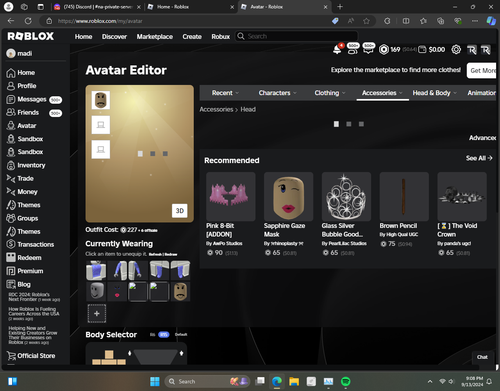Open the Edge Copilot icon
The height and width of the screenshot is (391, 500).
tap(491, 21)
